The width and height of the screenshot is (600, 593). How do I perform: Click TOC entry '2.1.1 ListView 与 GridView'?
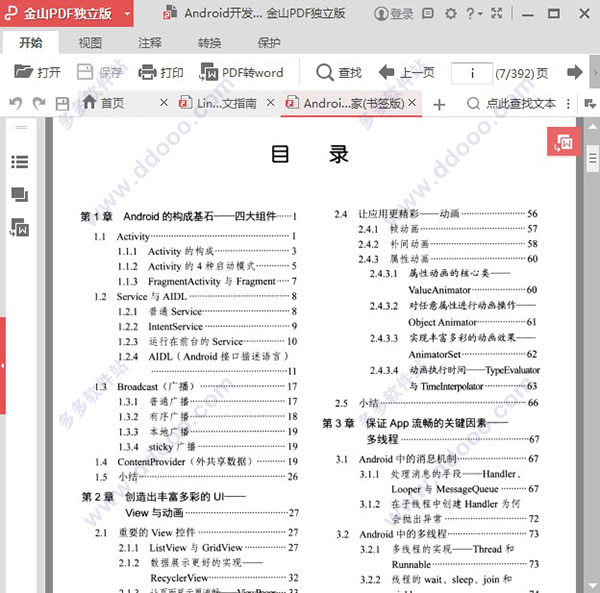pos(208,548)
